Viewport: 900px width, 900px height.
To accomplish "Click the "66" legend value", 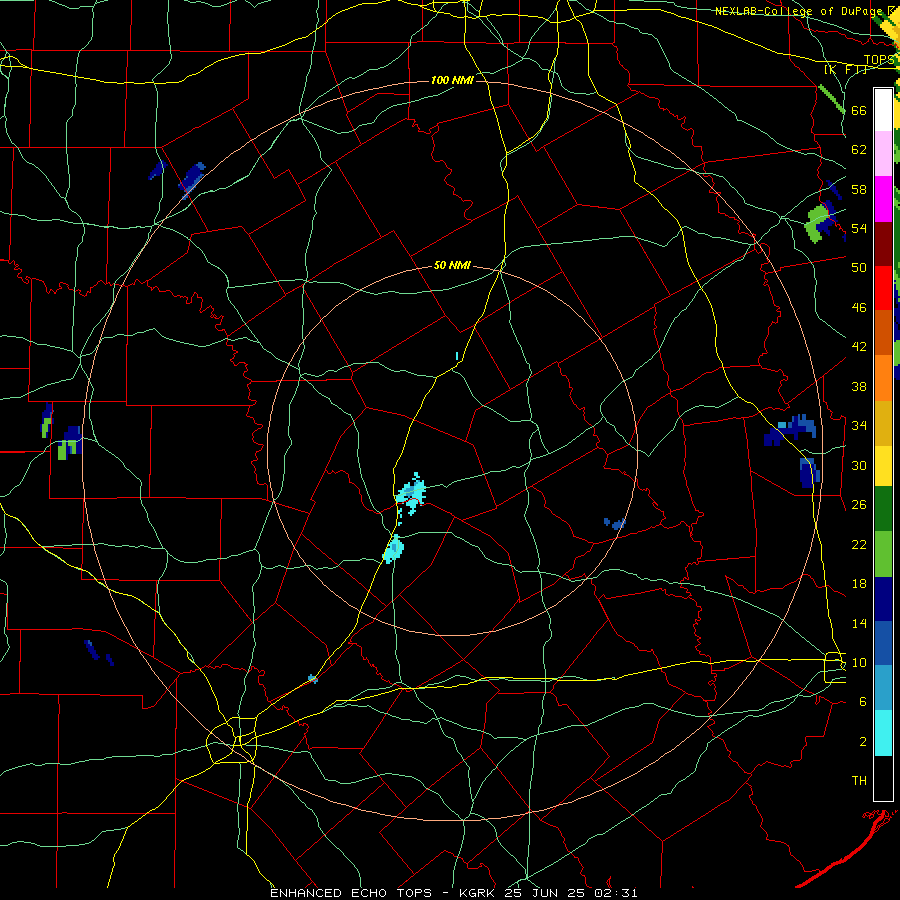I will tap(859, 110).
